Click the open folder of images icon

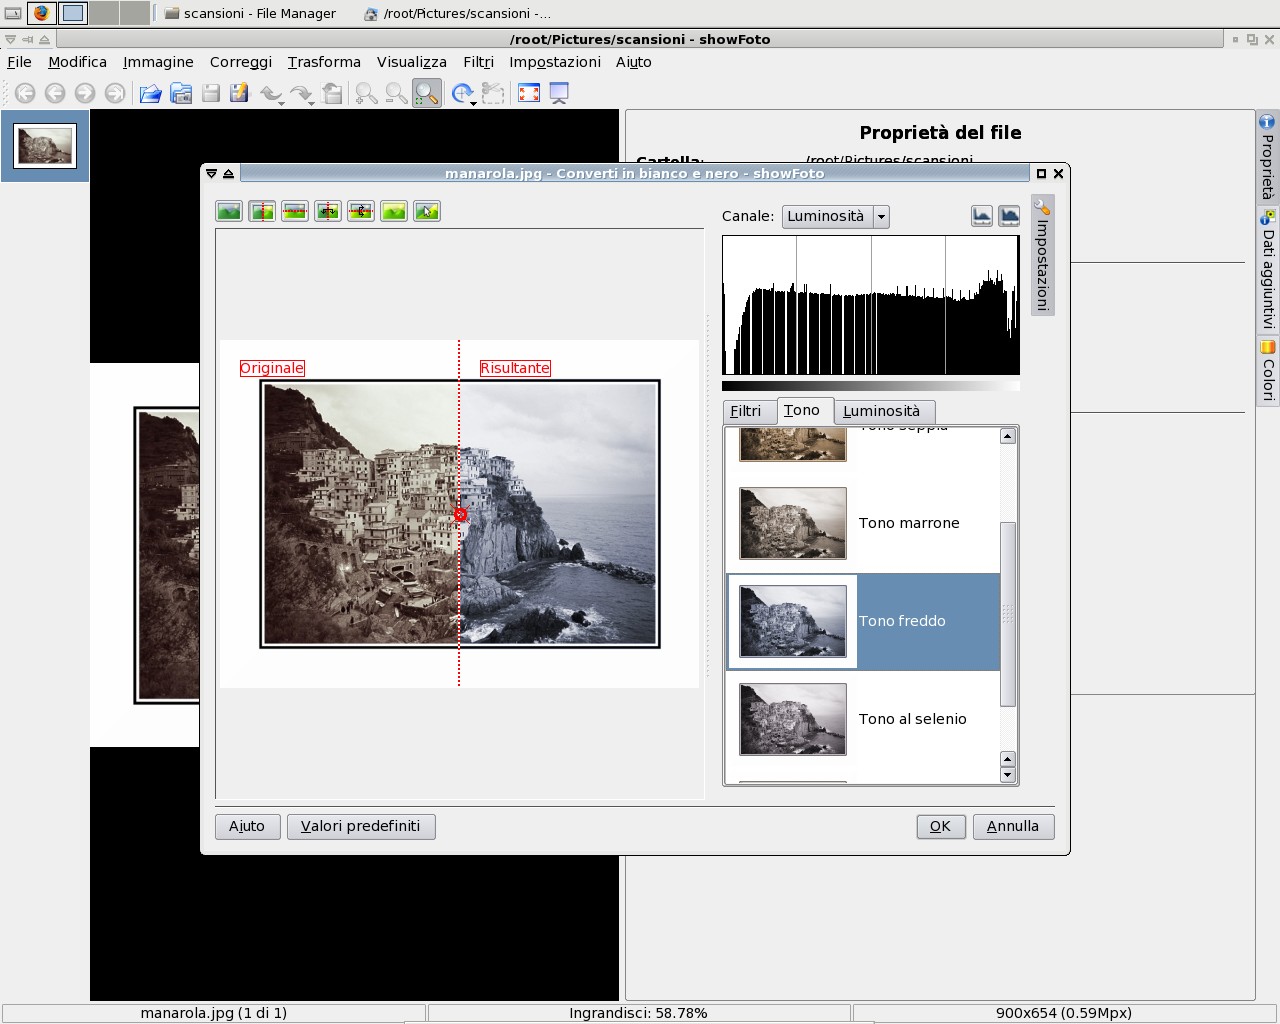[x=181, y=93]
